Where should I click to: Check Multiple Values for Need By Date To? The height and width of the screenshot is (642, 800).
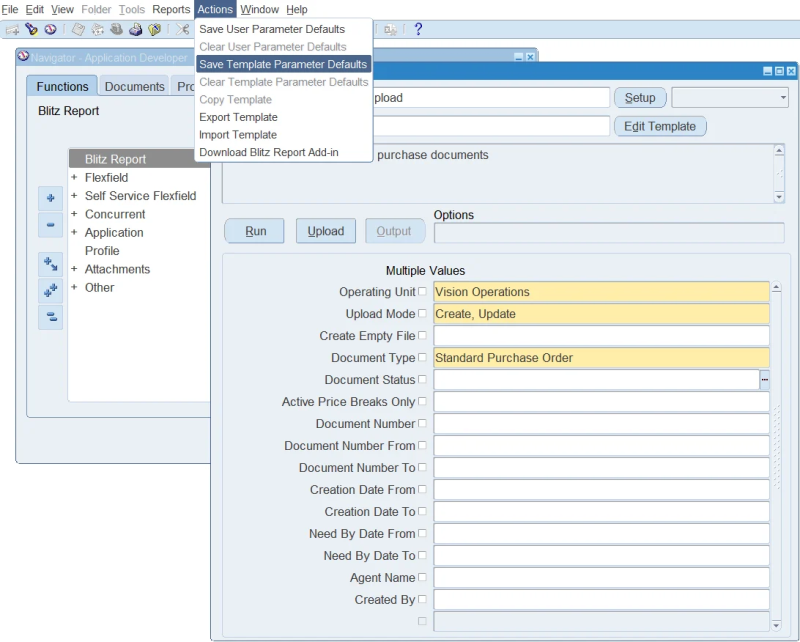pos(422,555)
